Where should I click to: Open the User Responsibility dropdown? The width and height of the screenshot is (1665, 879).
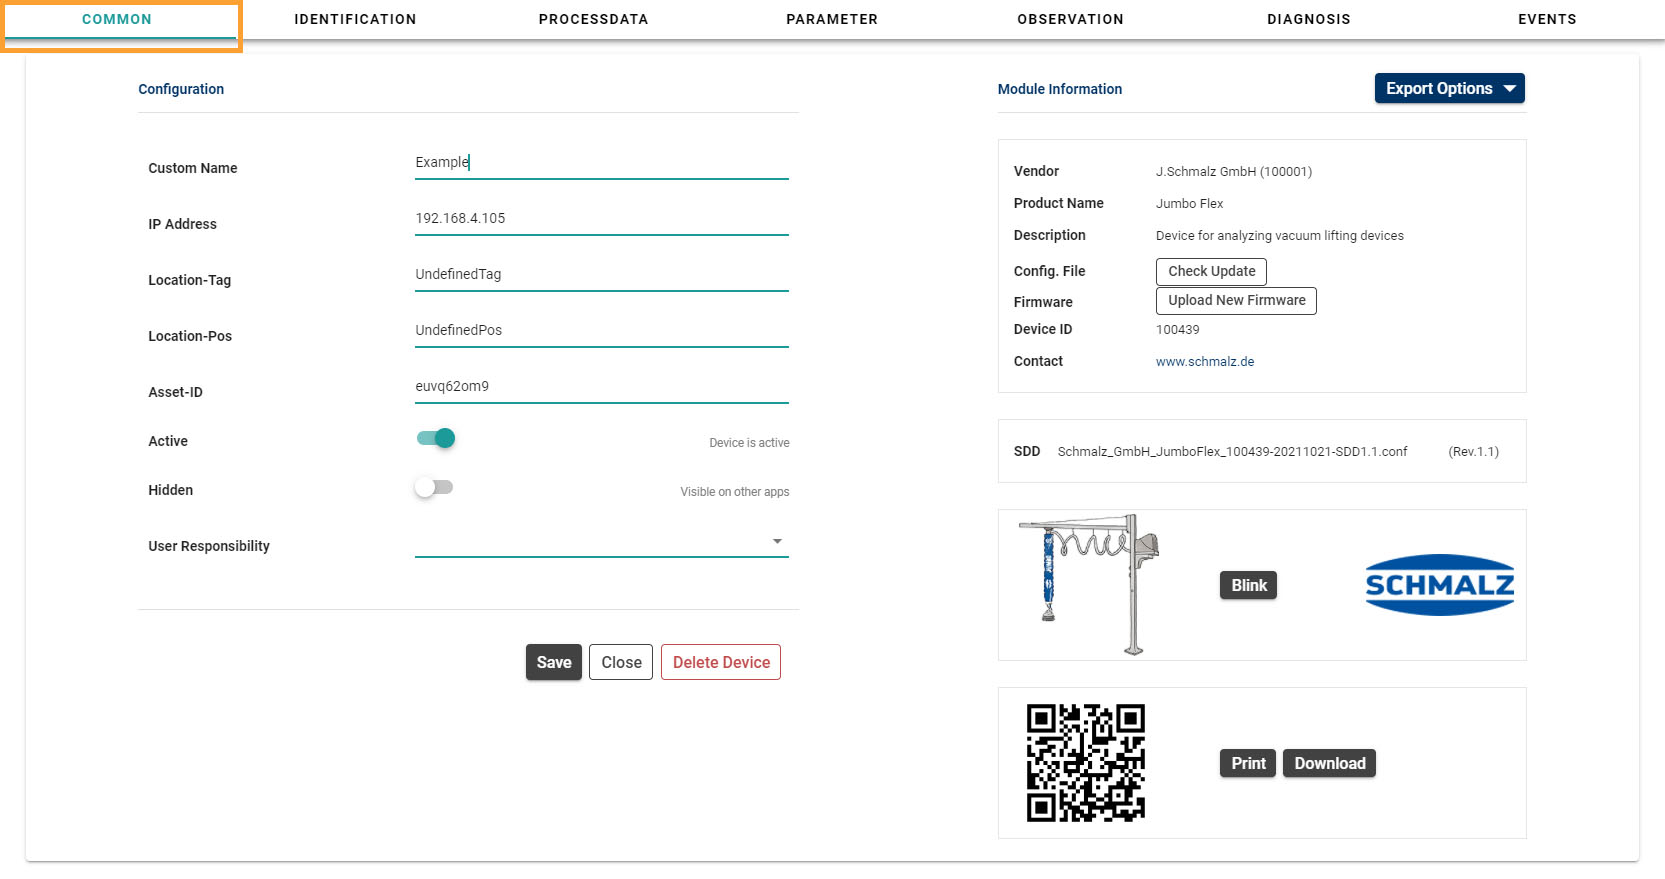coord(601,542)
